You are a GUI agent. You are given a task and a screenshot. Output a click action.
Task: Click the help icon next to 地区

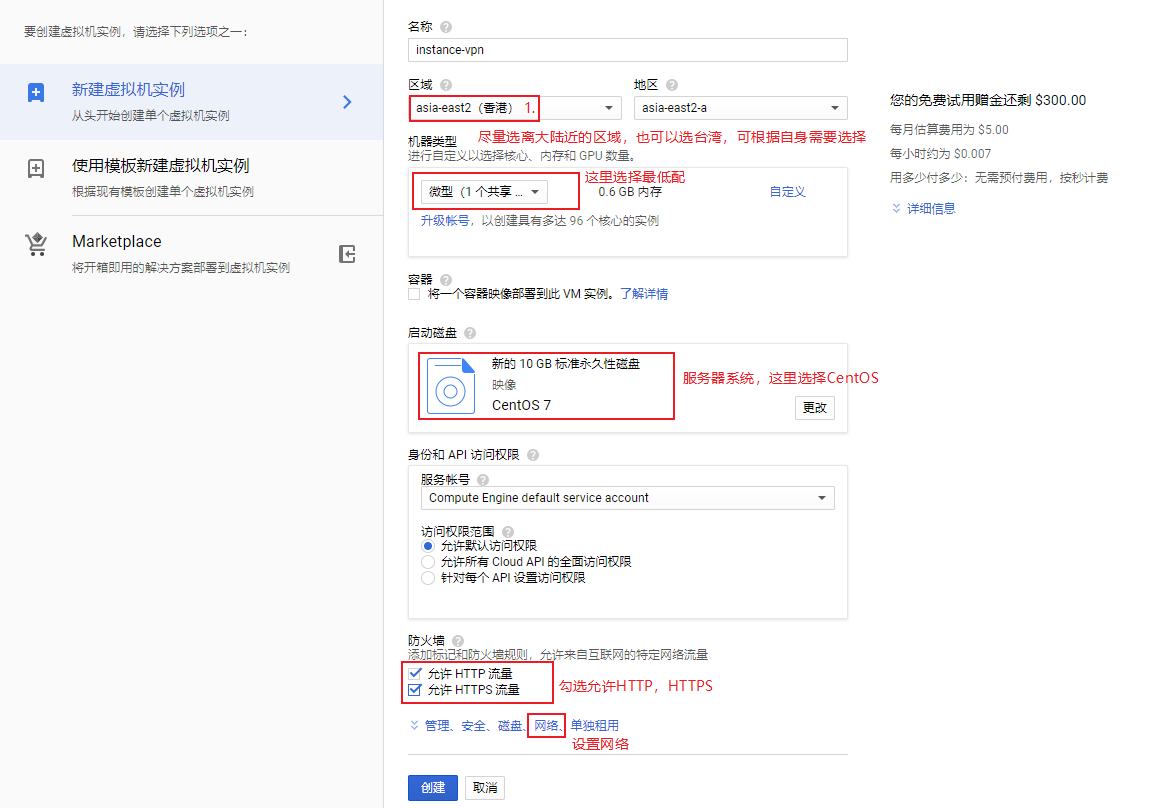coord(672,84)
